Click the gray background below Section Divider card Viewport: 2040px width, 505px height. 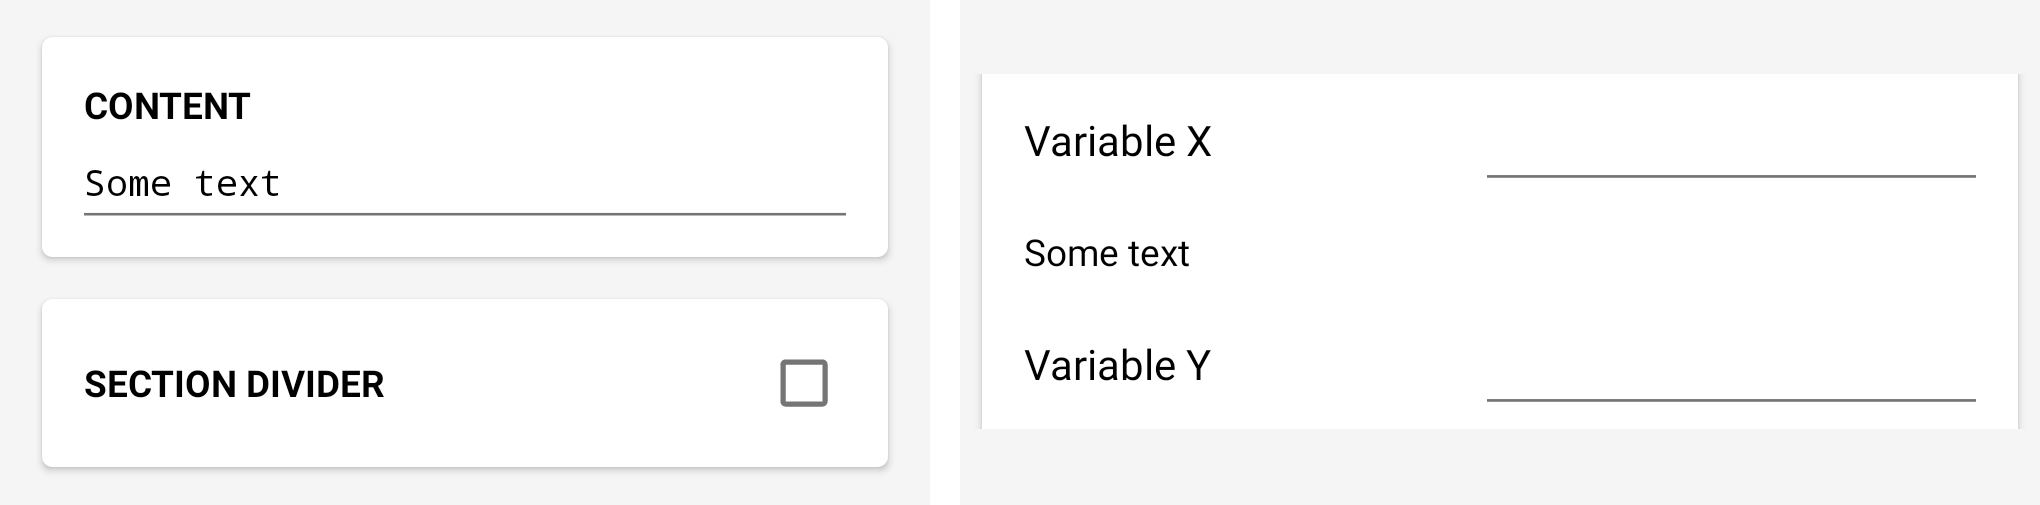click(464, 488)
